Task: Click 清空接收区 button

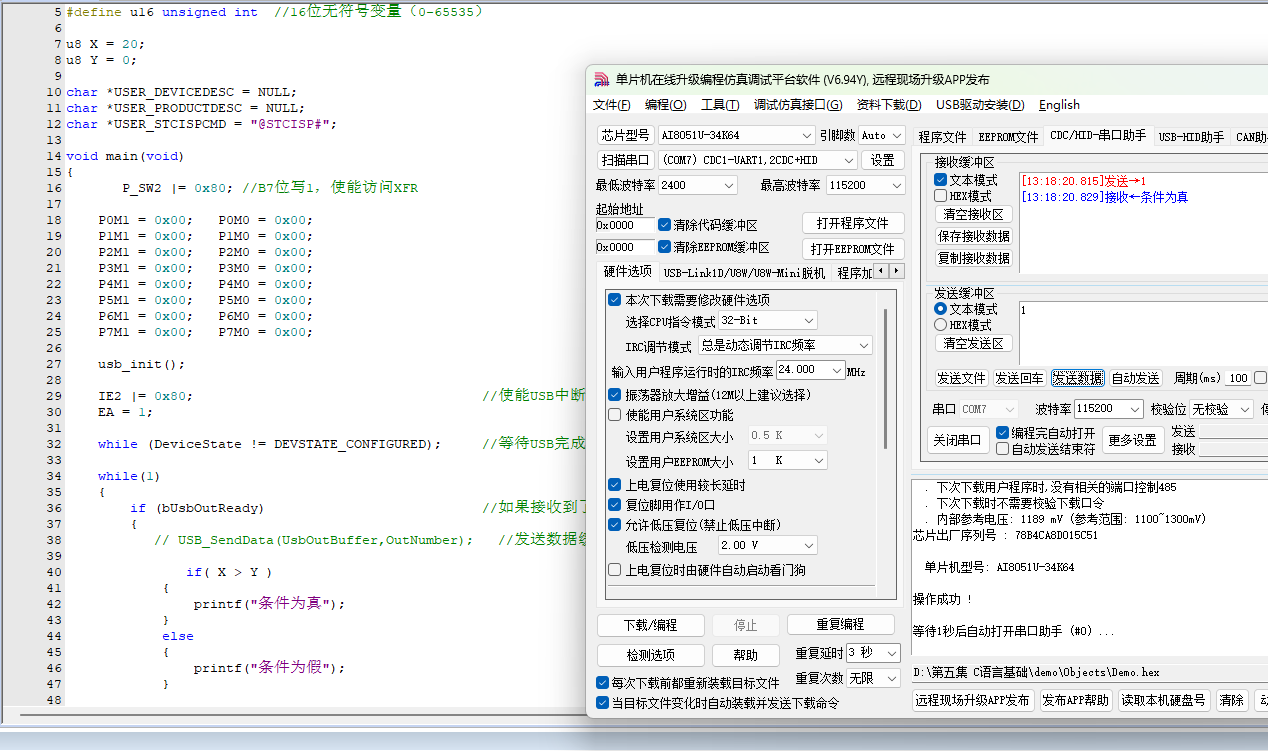Action: coord(973,214)
